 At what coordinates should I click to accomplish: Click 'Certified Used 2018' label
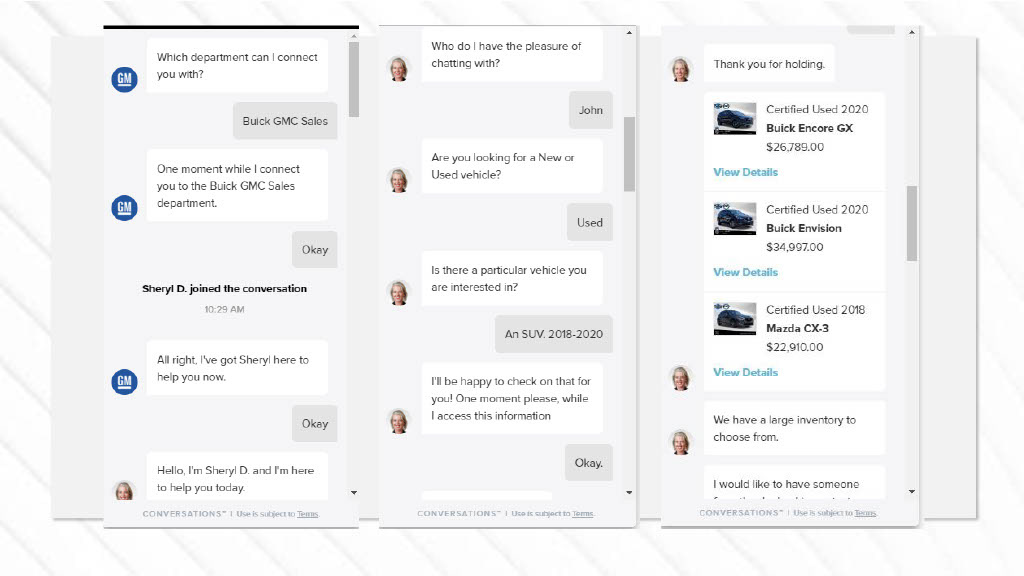[816, 310]
